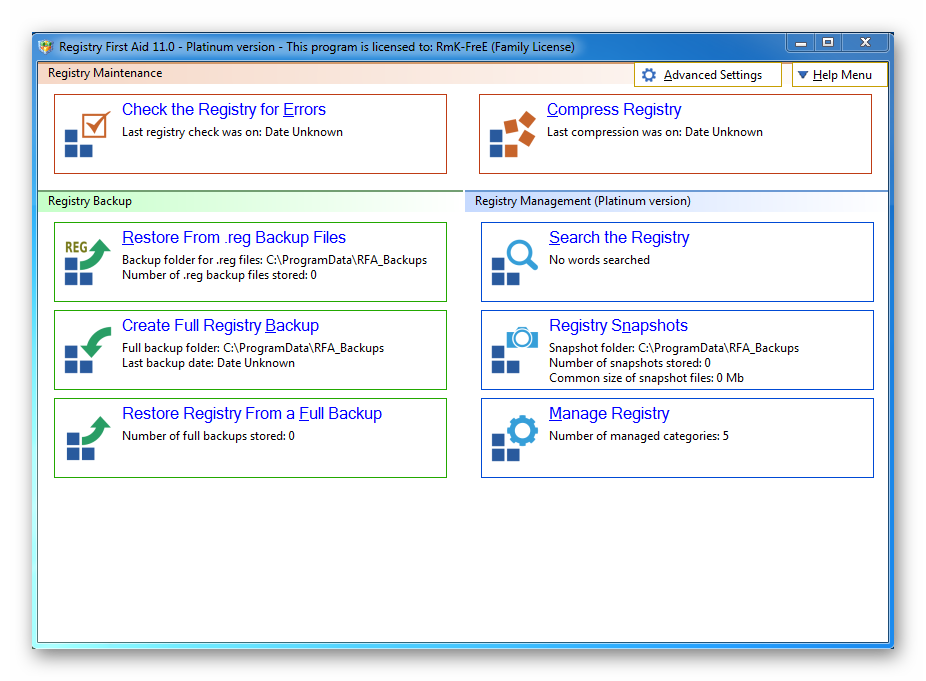The image size is (926, 681).
Task: Open Restore Registry From a Full Backup
Action: pyautogui.click(x=252, y=413)
